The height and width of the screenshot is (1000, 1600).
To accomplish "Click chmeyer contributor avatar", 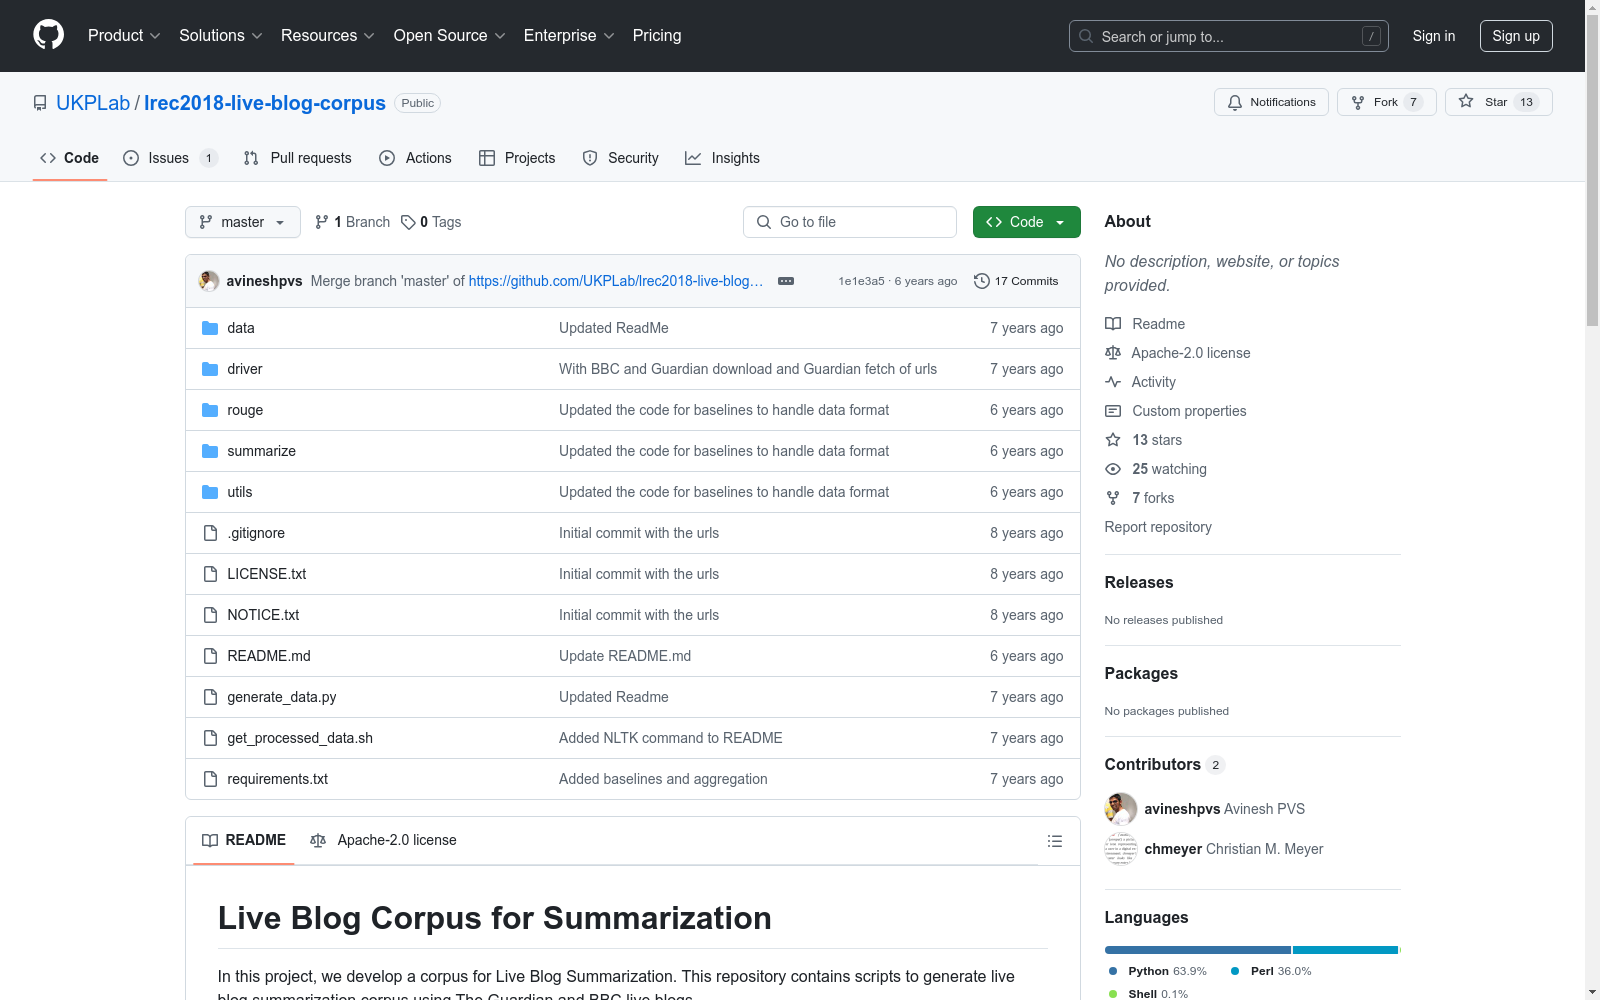I will pos(1121,849).
